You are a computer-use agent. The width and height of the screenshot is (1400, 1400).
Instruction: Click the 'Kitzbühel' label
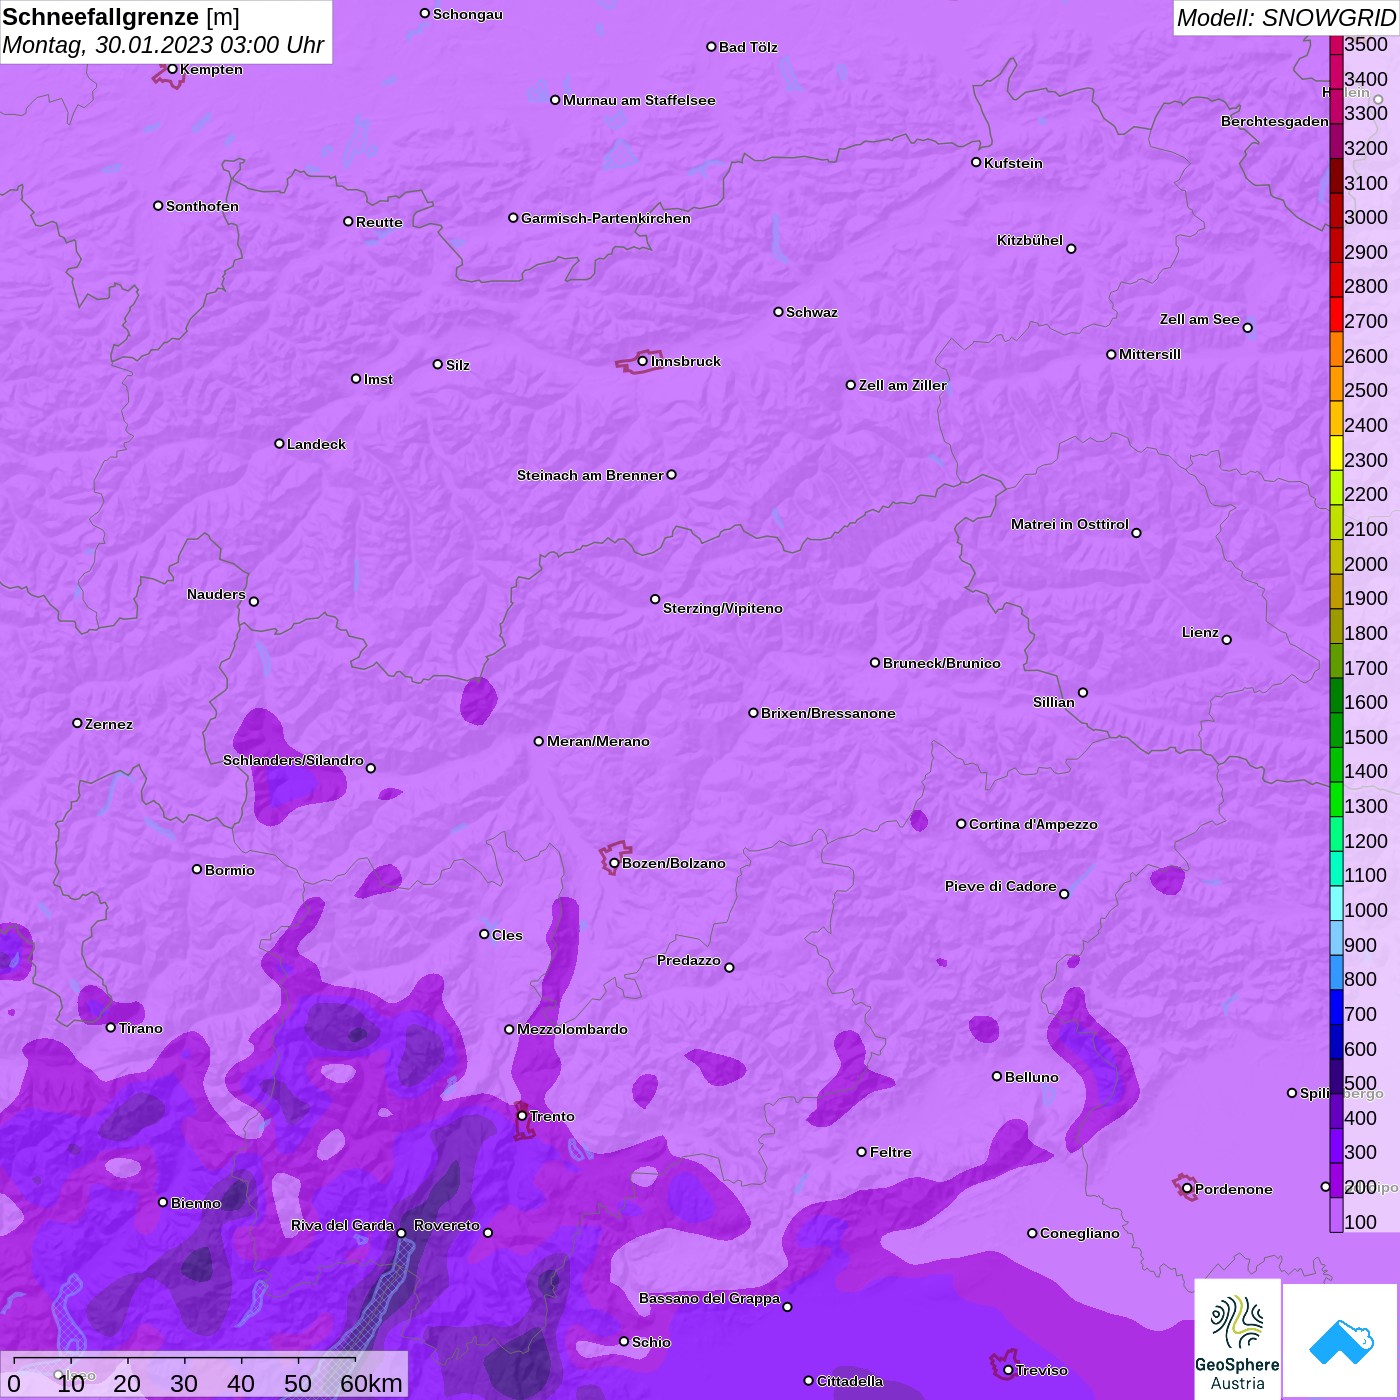pyautogui.click(x=1030, y=240)
